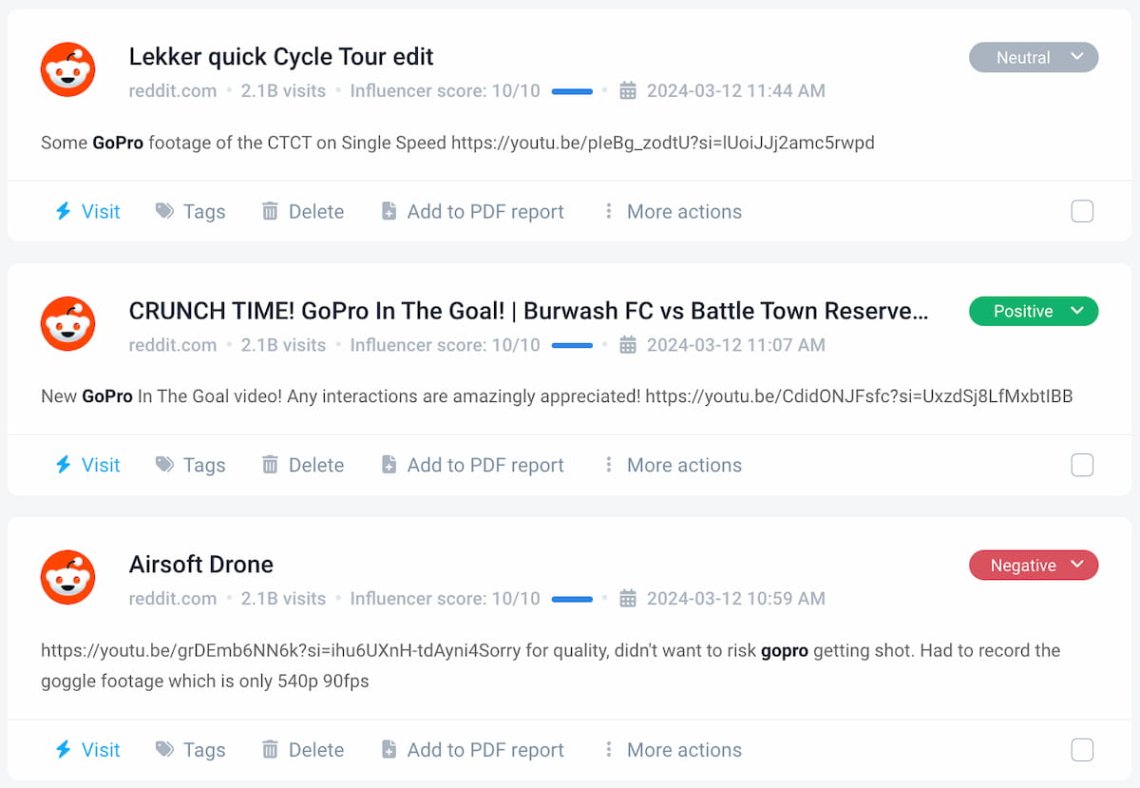The height and width of the screenshot is (788, 1140).
Task: Click the Reddit logo on the CRUNCH TIME mention
Action: pos(67,323)
